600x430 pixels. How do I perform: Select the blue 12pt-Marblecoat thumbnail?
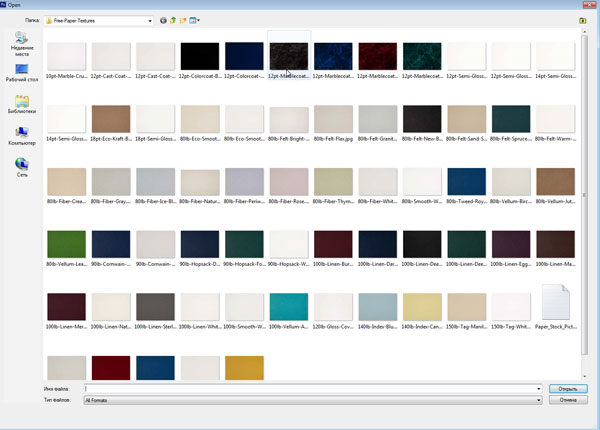click(333, 56)
